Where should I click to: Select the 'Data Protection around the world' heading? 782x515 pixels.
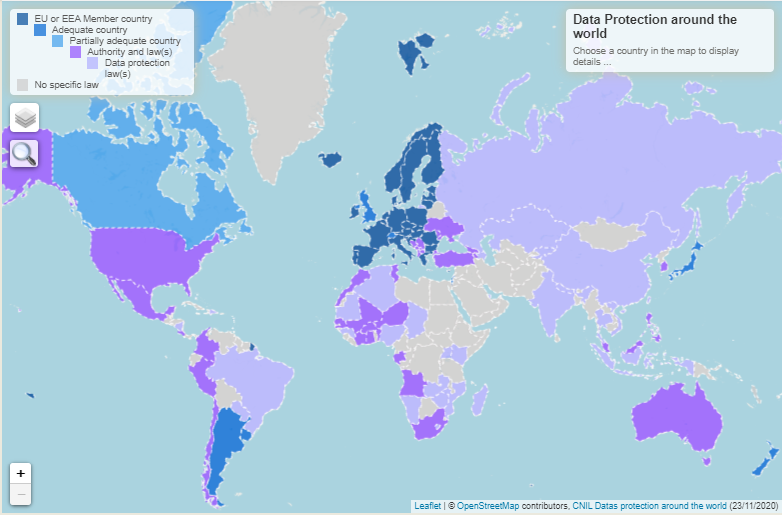(x=654, y=26)
